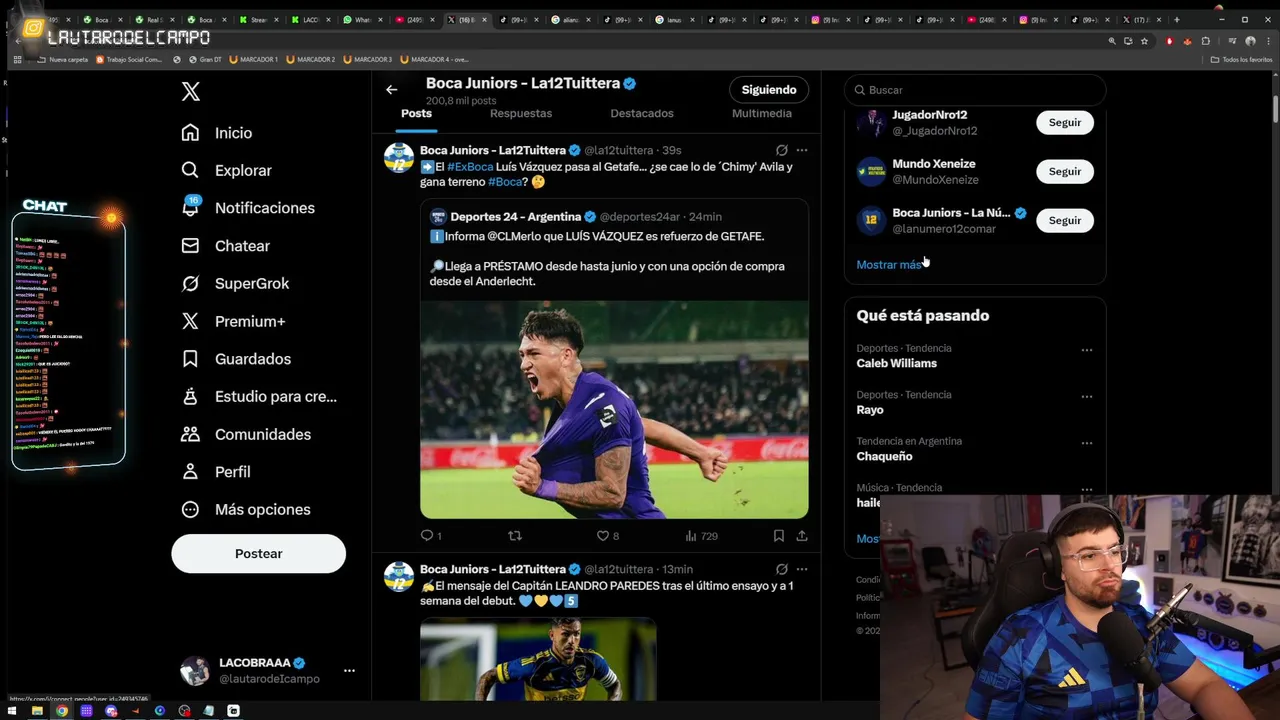Open the Luís Vázquez celebration photo
1280x720 pixels.
pyautogui.click(x=614, y=409)
